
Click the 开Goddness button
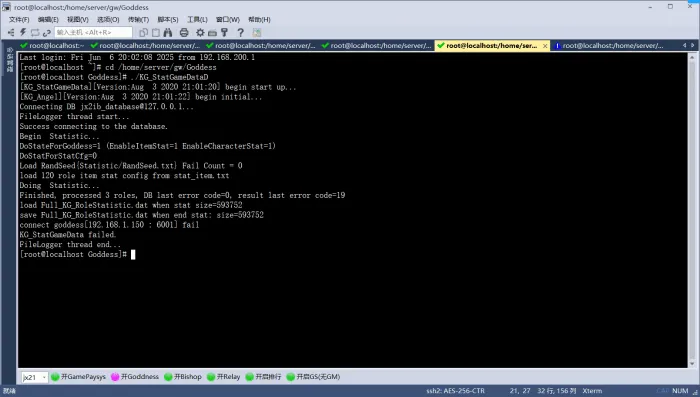tap(135, 377)
